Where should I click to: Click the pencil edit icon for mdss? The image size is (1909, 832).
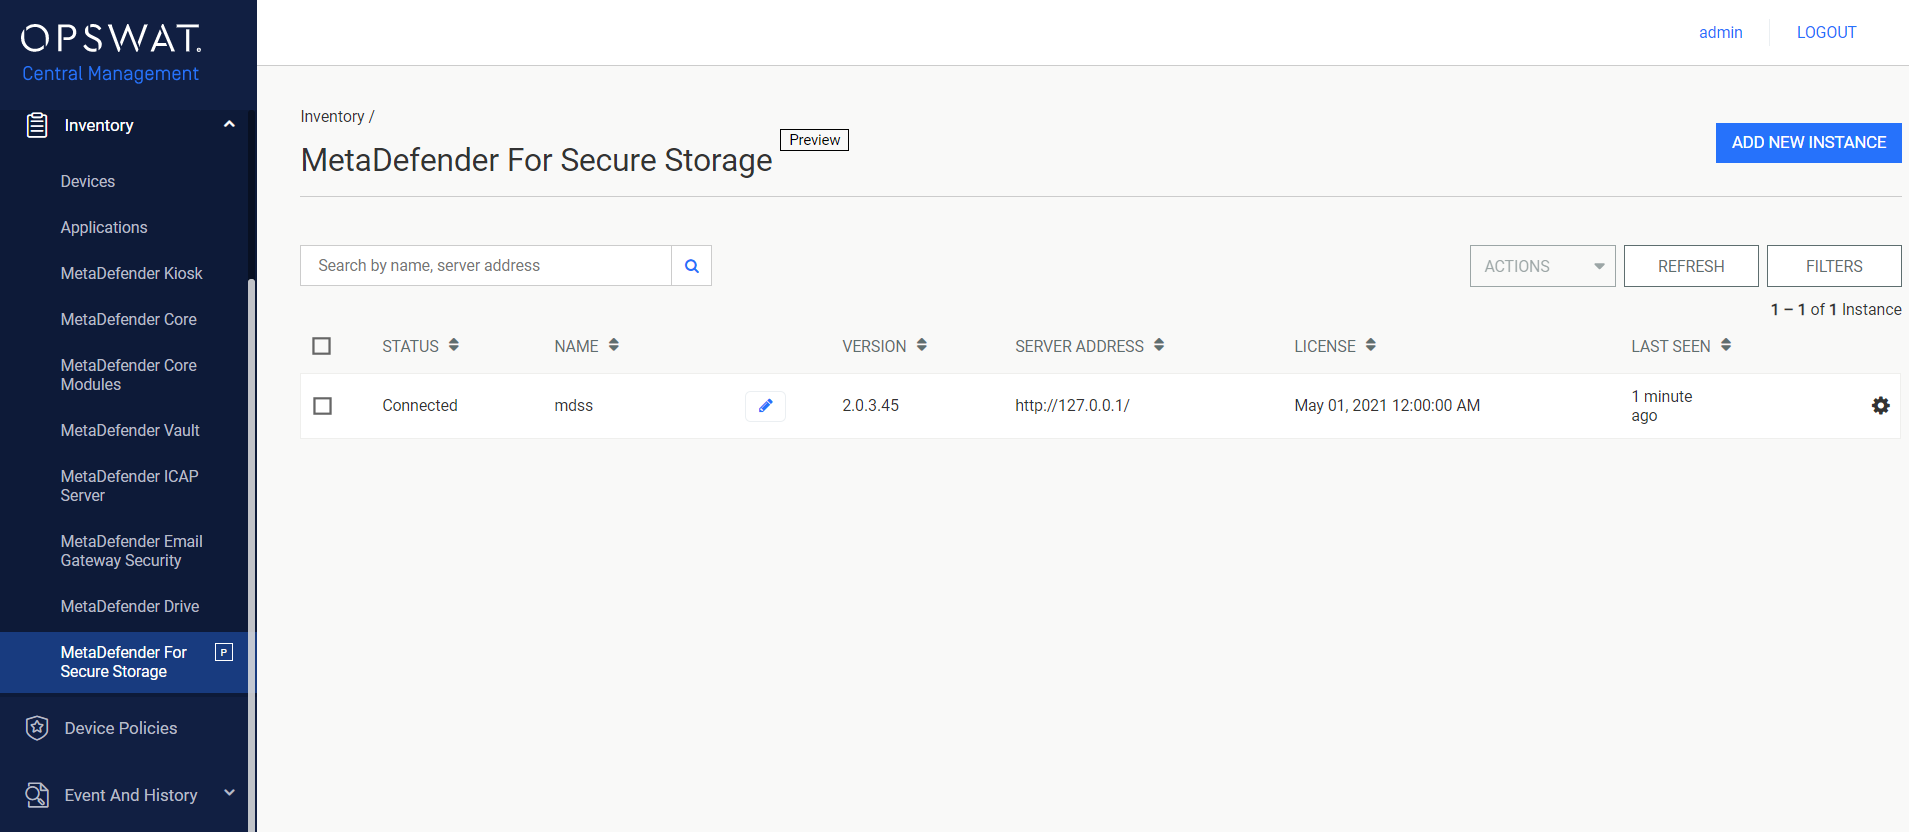pyautogui.click(x=765, y=406)
